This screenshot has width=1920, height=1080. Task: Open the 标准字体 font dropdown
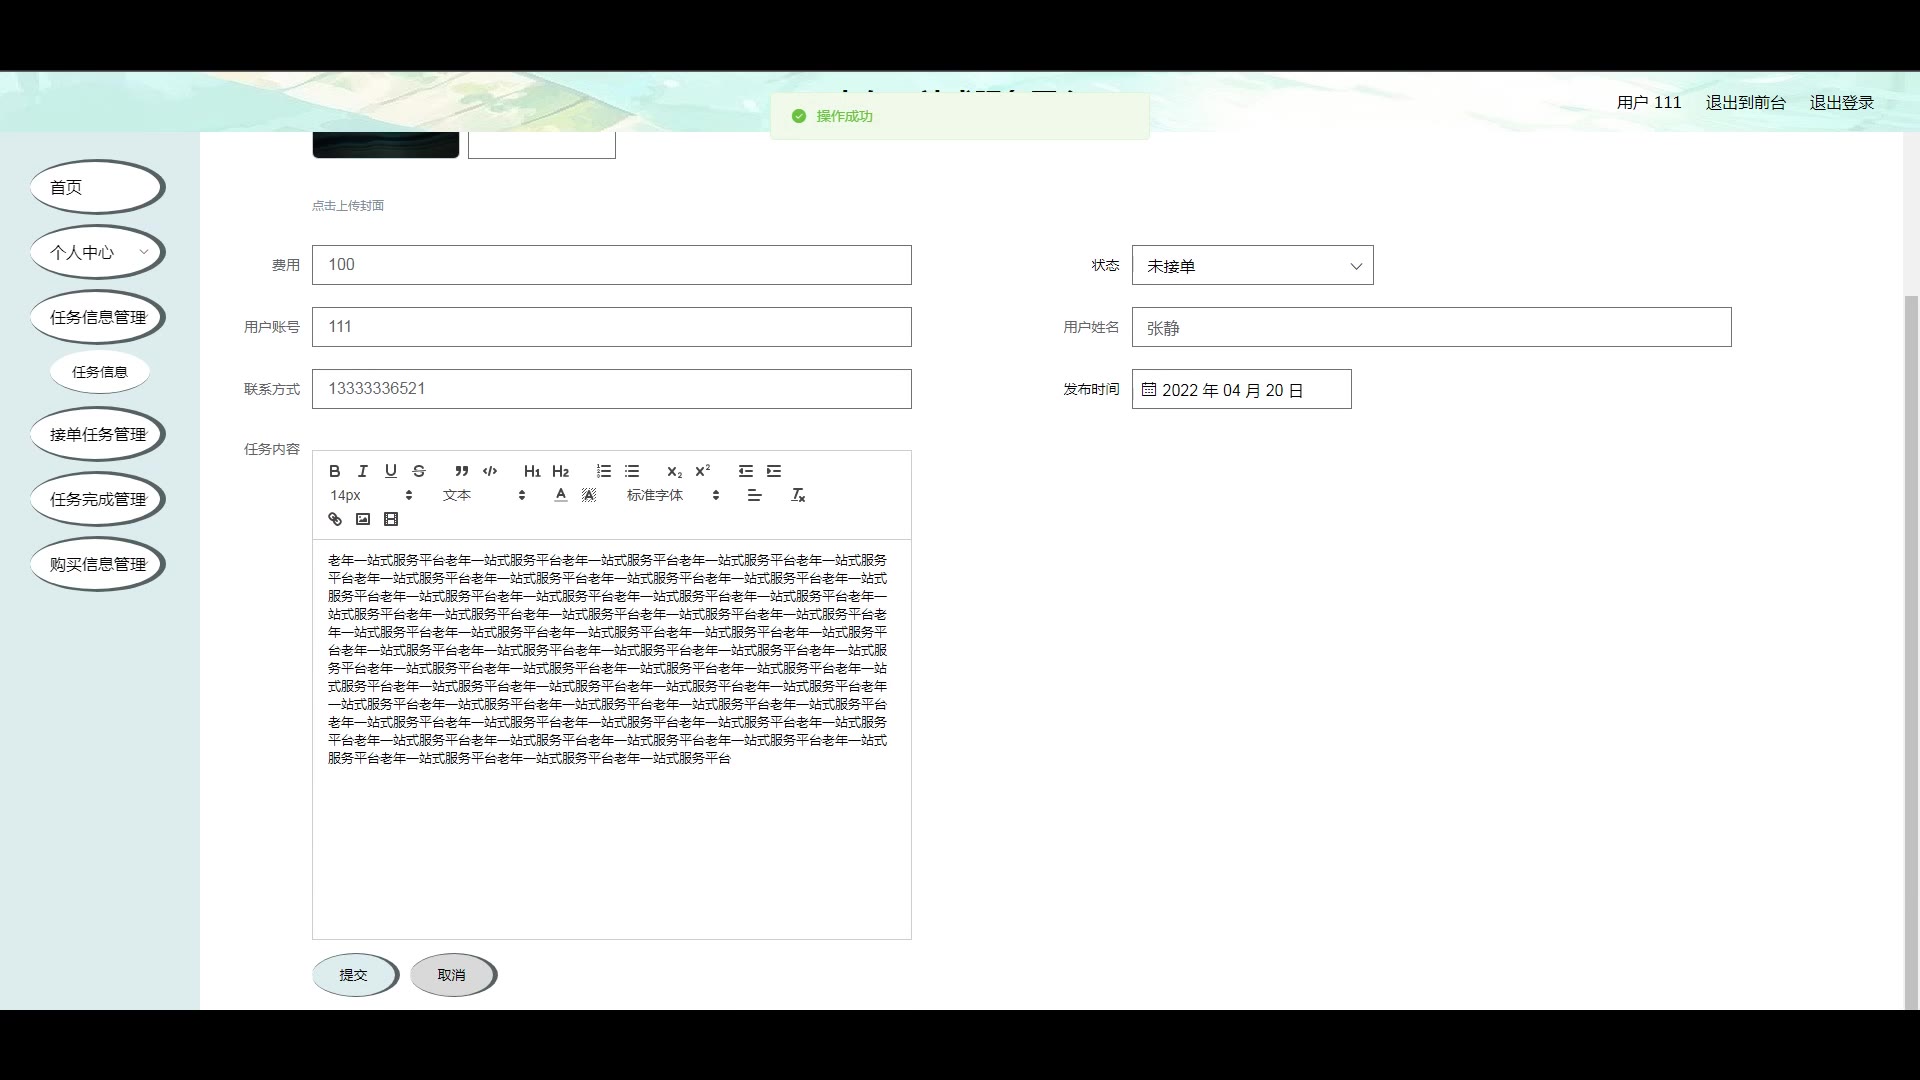tap(673, 495)
